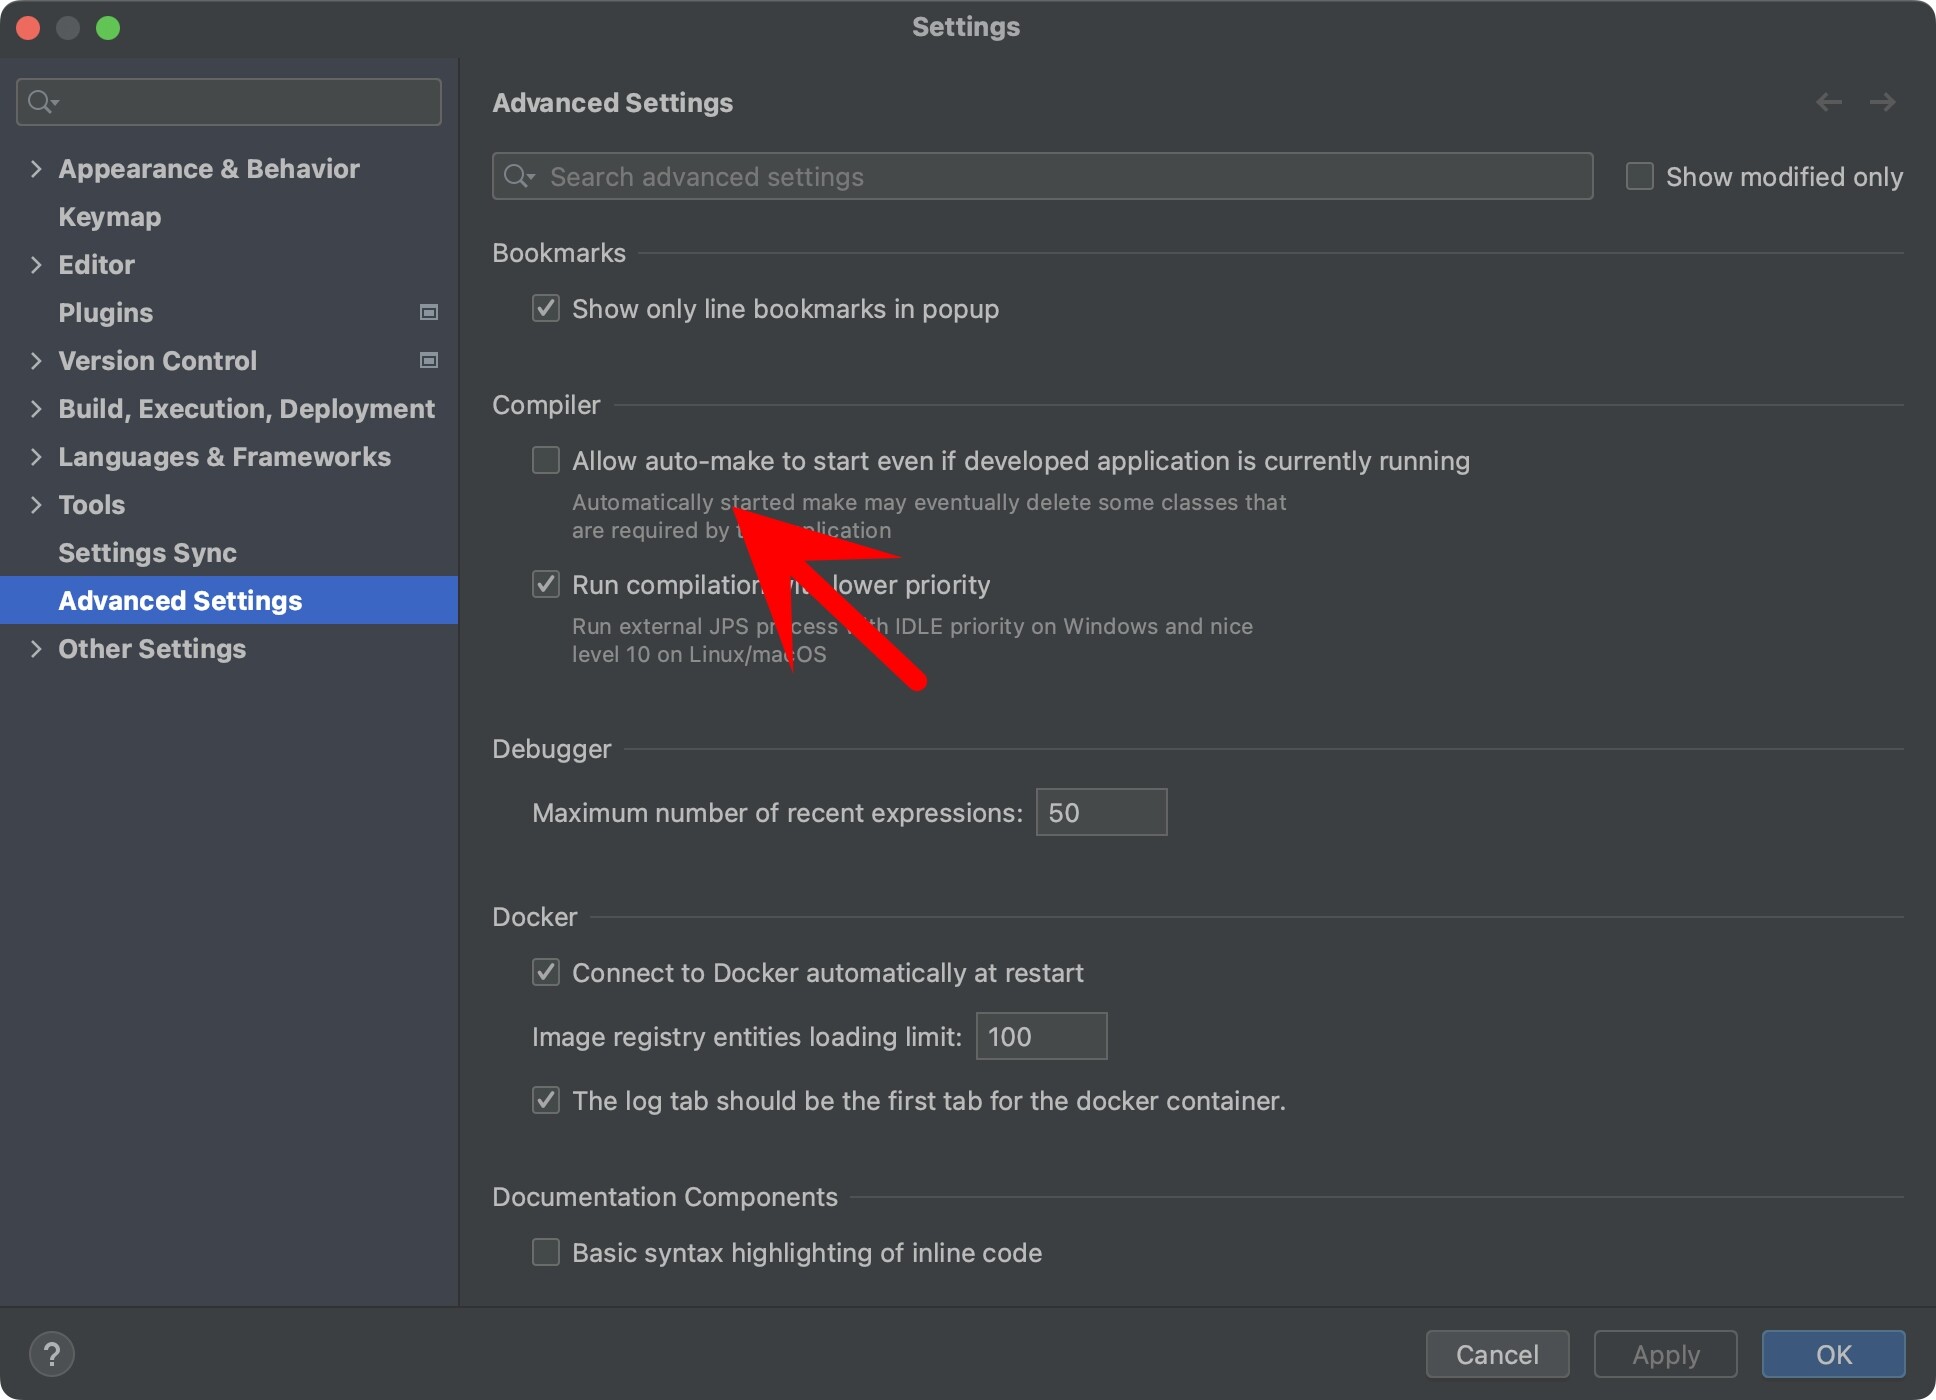
Task: Check Show modified only
Action: coord(1639,176)
